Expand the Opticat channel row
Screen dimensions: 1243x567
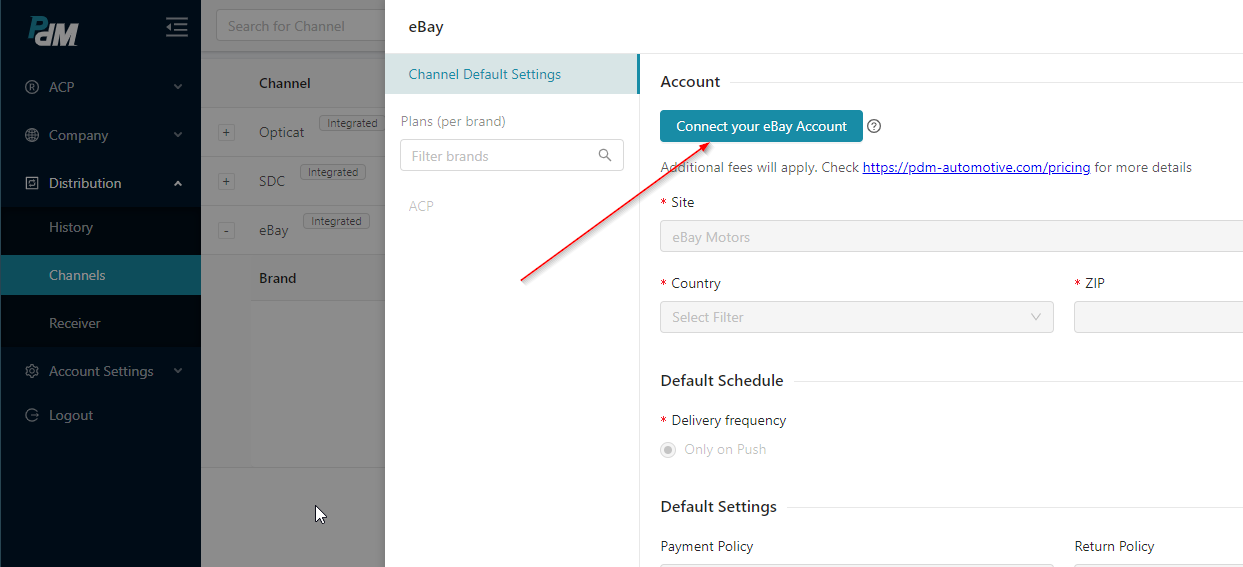click(226, 132)
